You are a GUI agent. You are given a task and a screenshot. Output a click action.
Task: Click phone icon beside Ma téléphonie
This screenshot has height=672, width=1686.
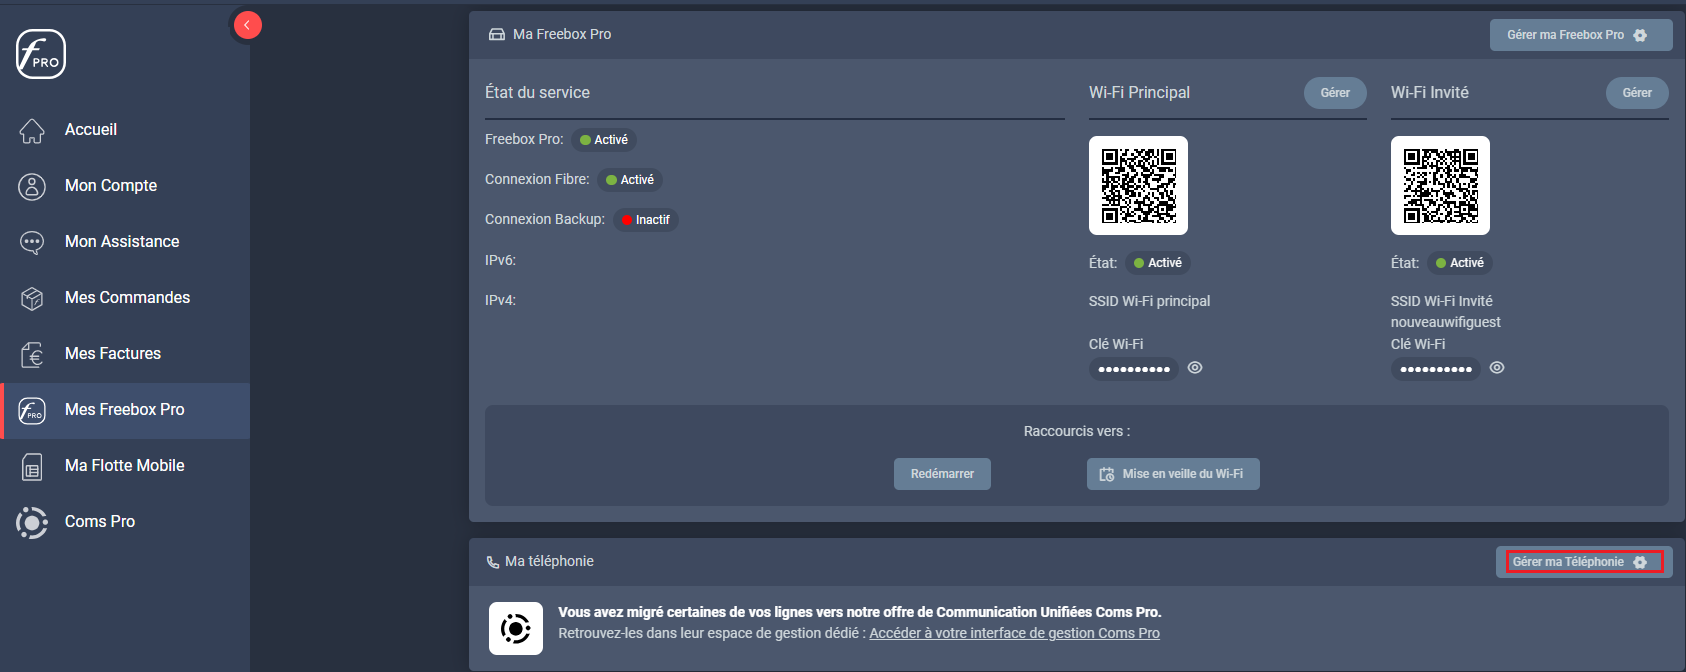pyautogui.click(x=493, y=562)
